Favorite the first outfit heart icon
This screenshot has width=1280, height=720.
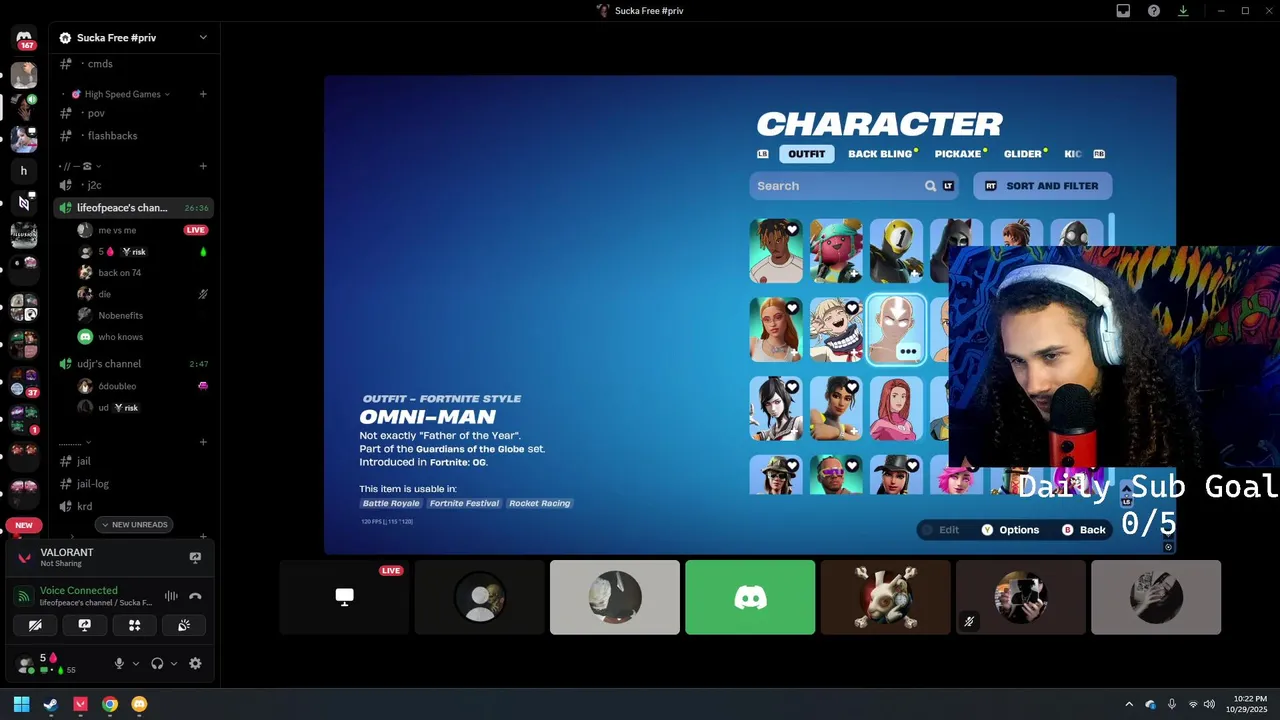tap(792, 230)
